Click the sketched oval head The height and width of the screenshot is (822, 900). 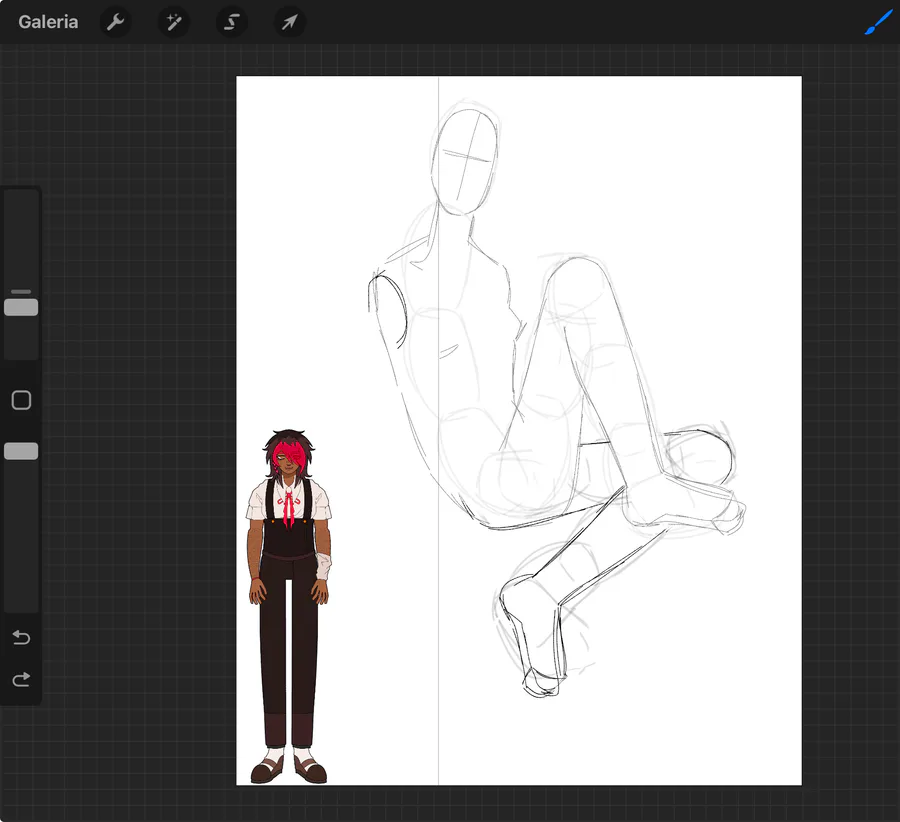[467, 160]
